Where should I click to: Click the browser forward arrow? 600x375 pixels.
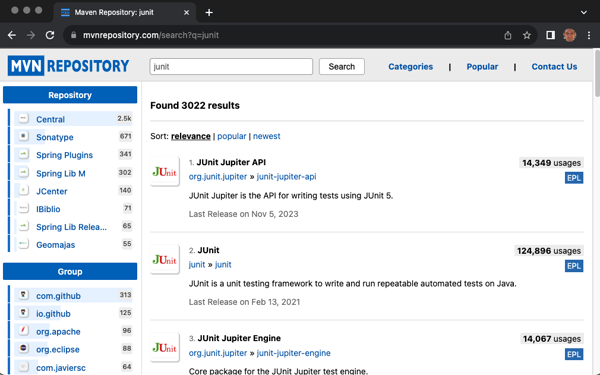(31, 35)
